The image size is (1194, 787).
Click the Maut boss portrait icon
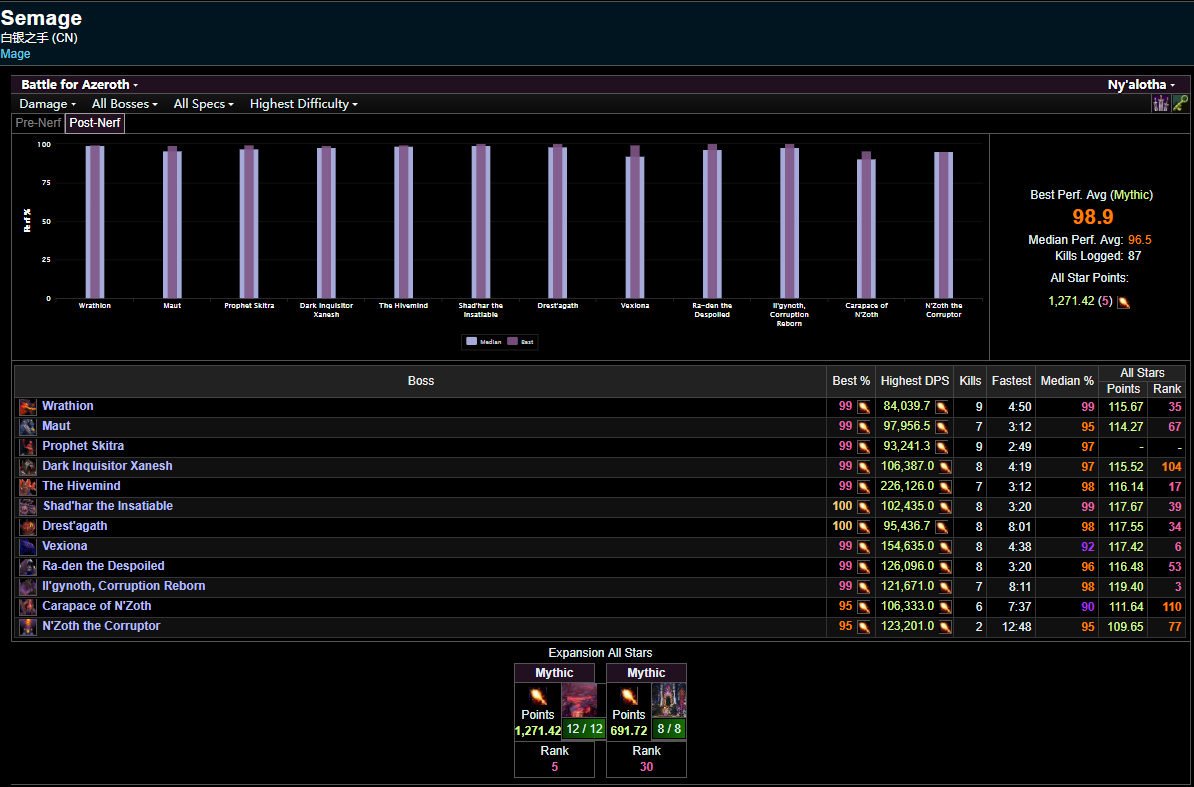click(x=27, y=426)
